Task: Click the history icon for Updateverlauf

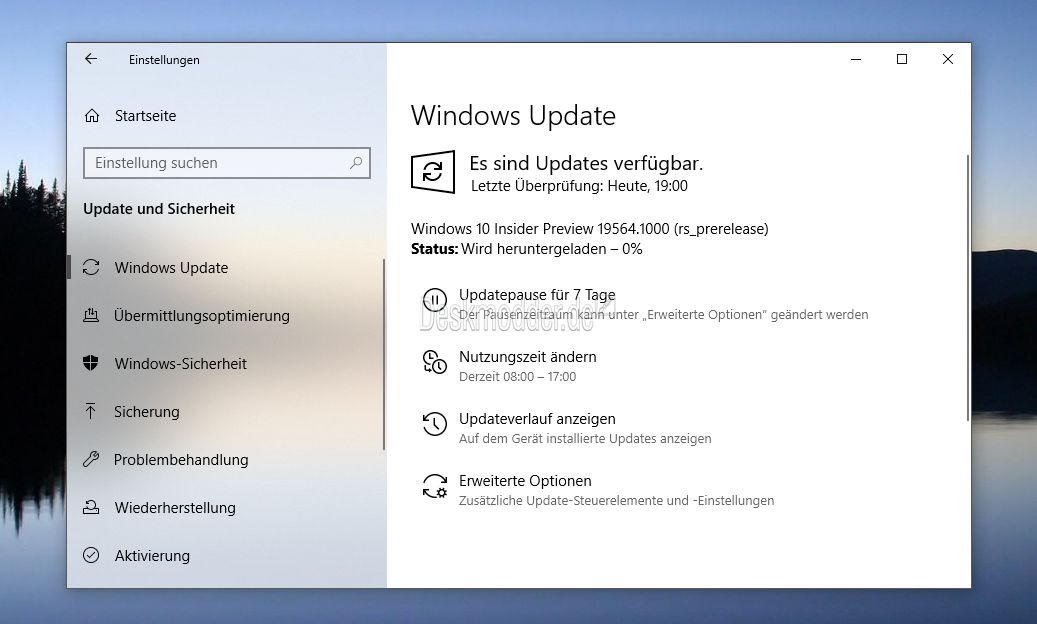Action: 435,424
